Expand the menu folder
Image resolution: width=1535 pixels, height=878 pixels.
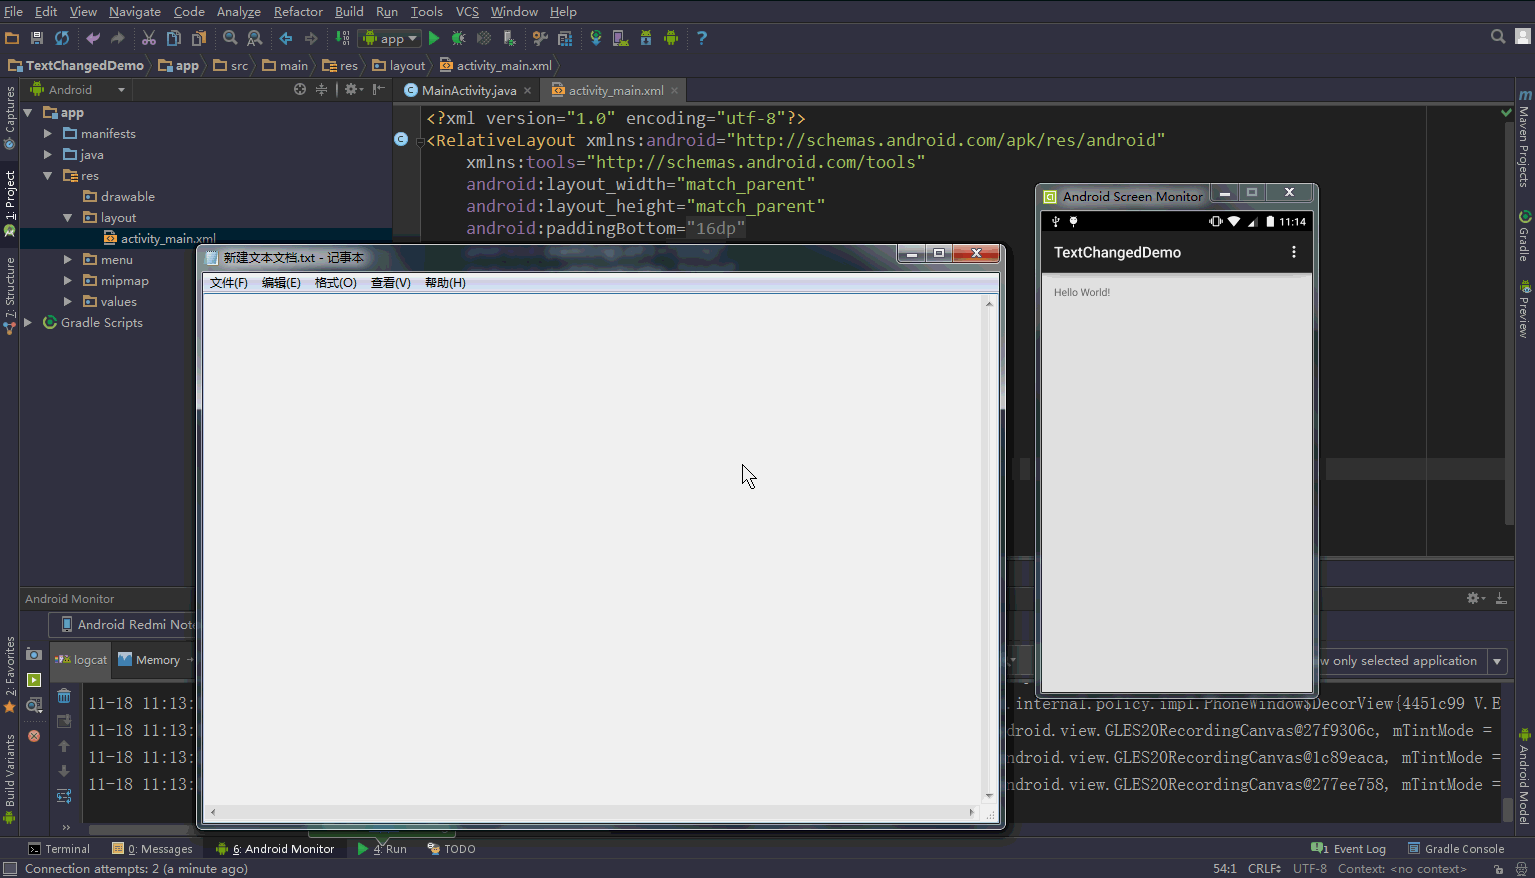click(x=68, y=259)
